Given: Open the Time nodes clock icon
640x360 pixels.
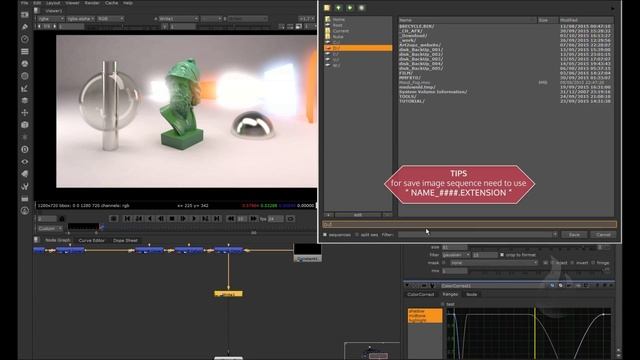Looking at the screenshot, I should pyautogui.click(x=24, y=39).
